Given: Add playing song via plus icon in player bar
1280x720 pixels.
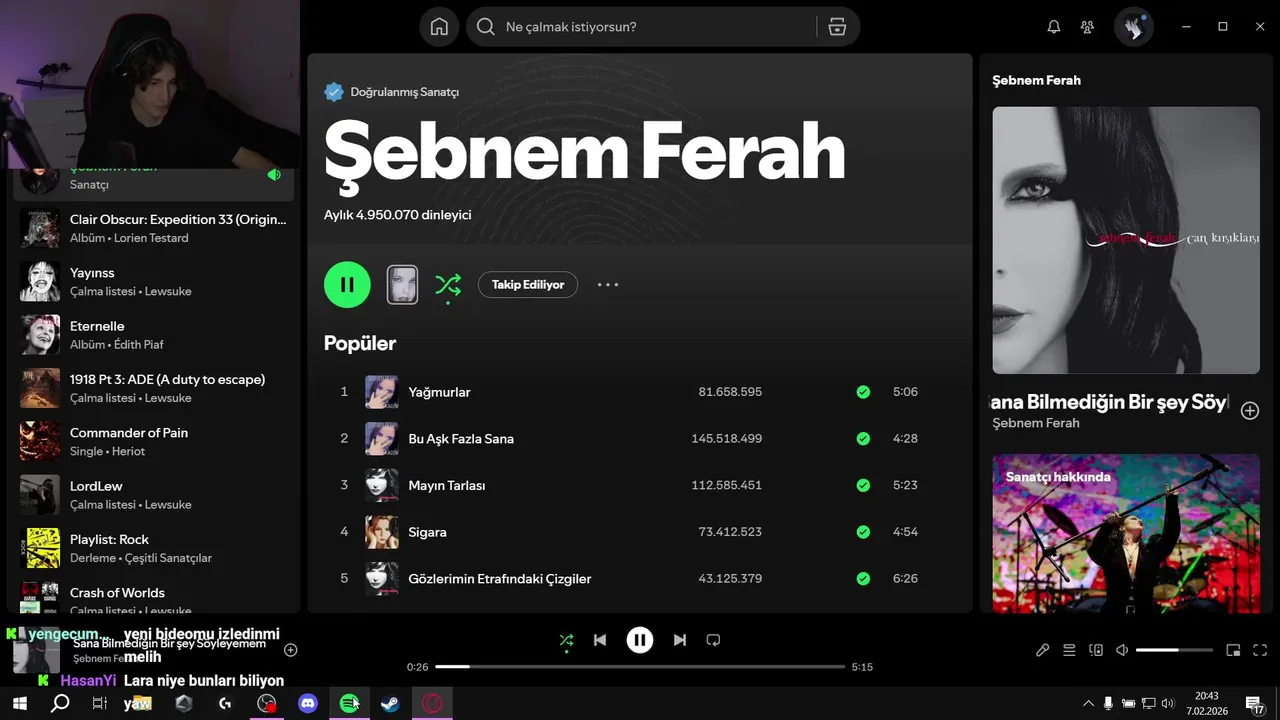Looking at the screenshot, I should [291, 650].
